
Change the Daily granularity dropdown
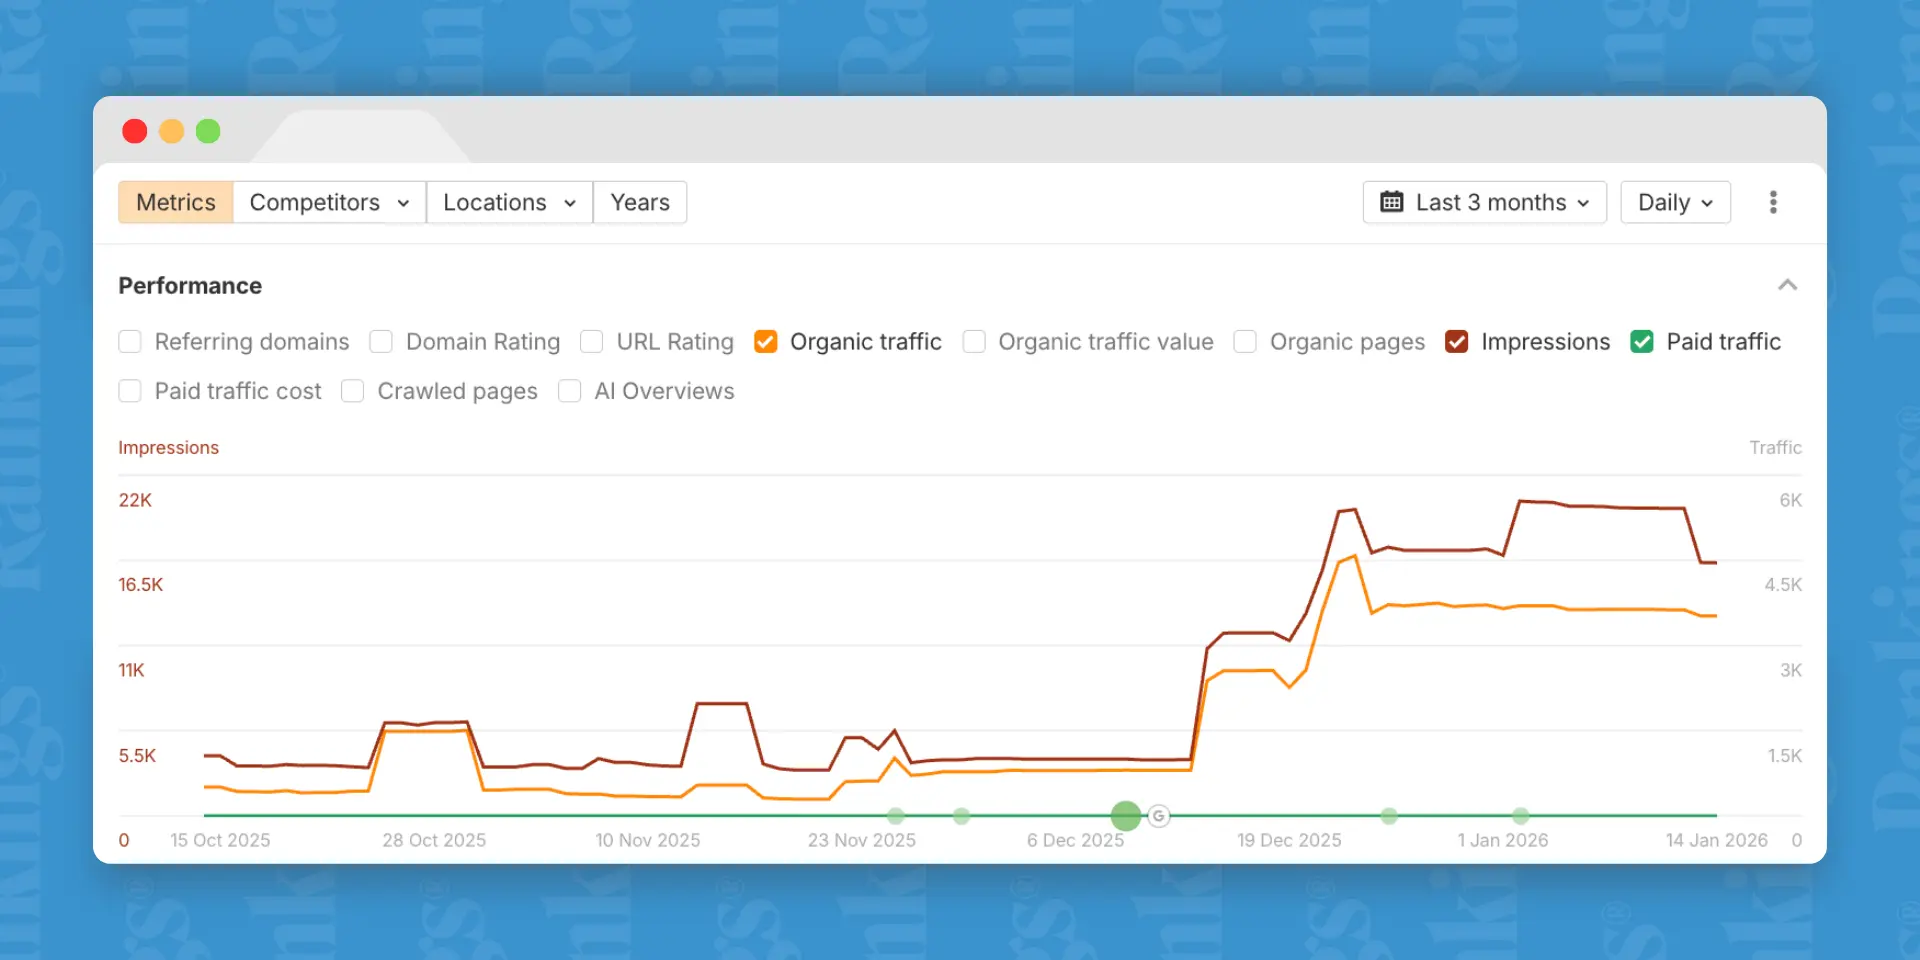(1675, 202)
